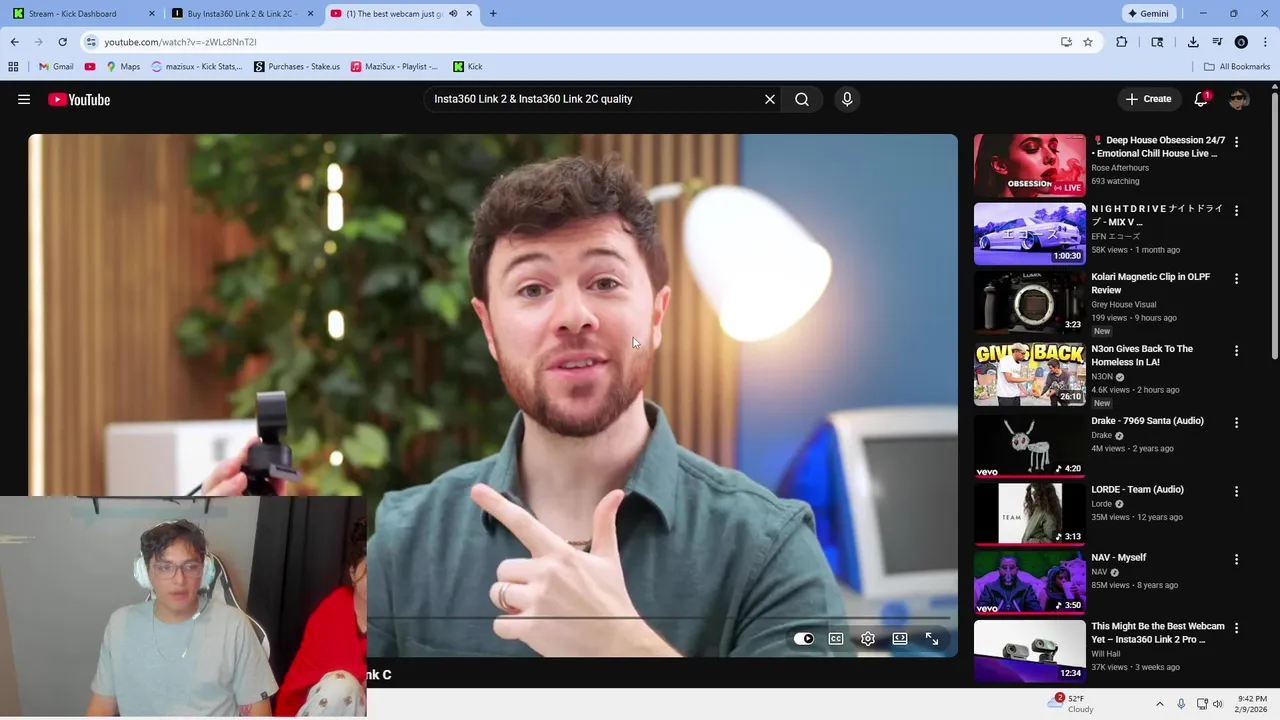1280x720 pixels.
Task: Open a new browser tab
Action: pos(493,14)
